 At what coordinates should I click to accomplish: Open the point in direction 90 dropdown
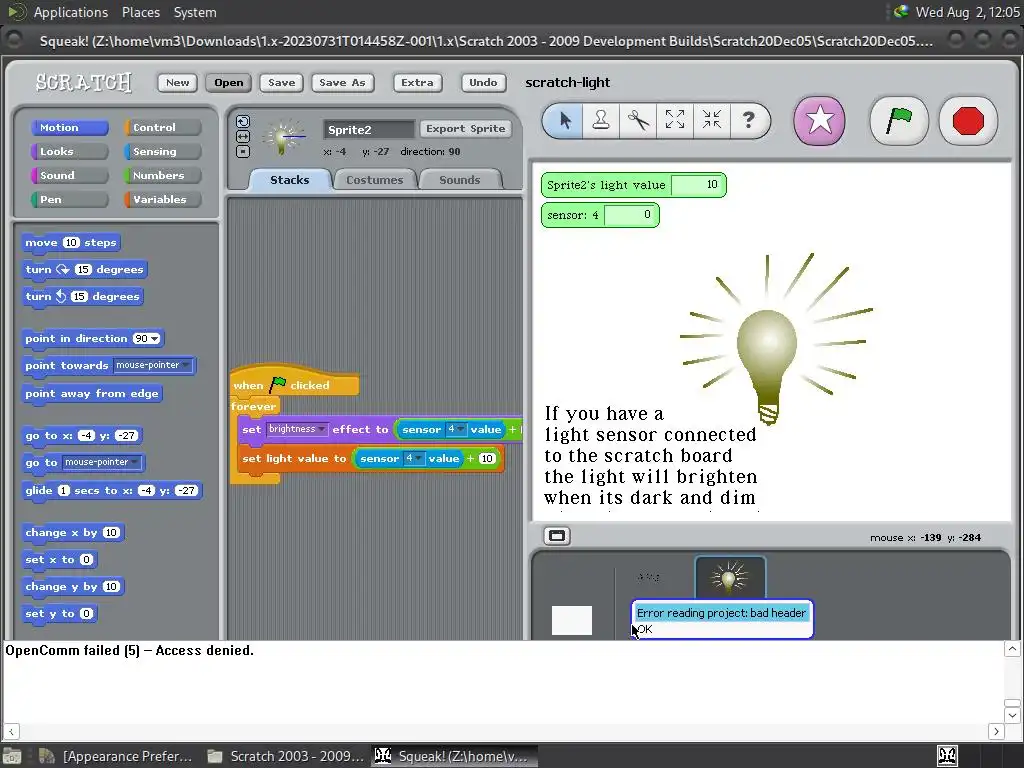(x=154, y=338)
